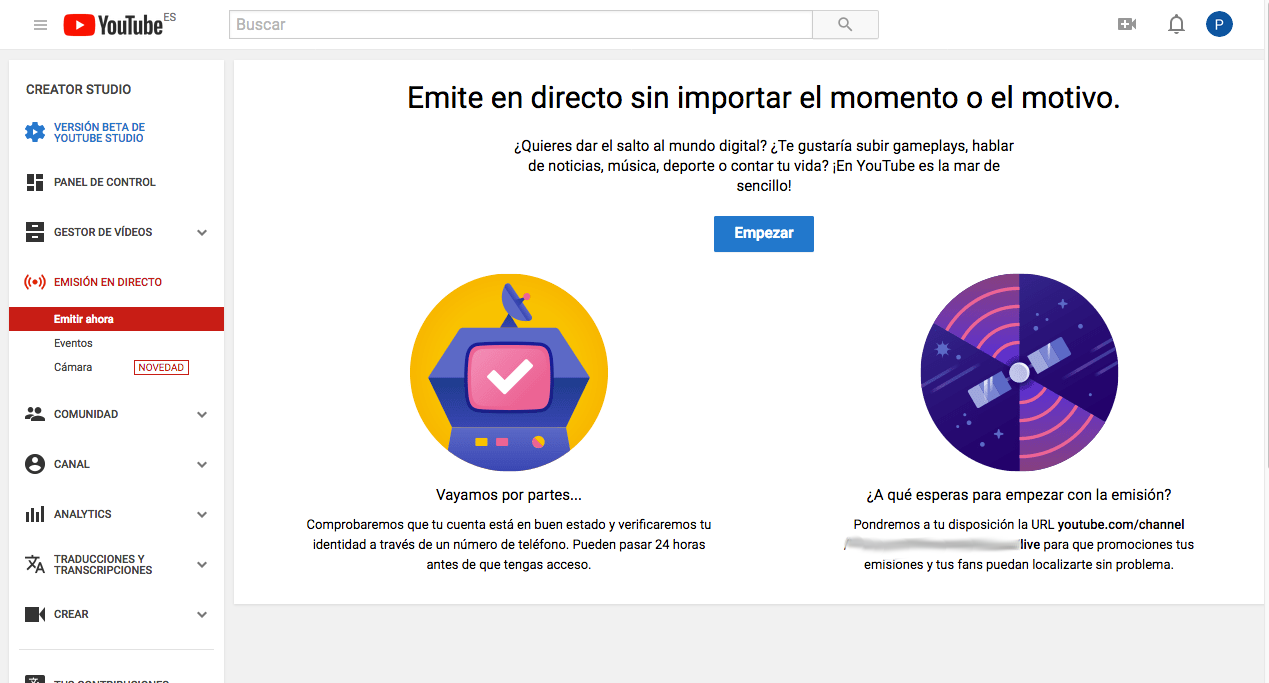Screen dimensions: 1269x683
Task: Click into the Buscar search field
Action: point(520,25)
